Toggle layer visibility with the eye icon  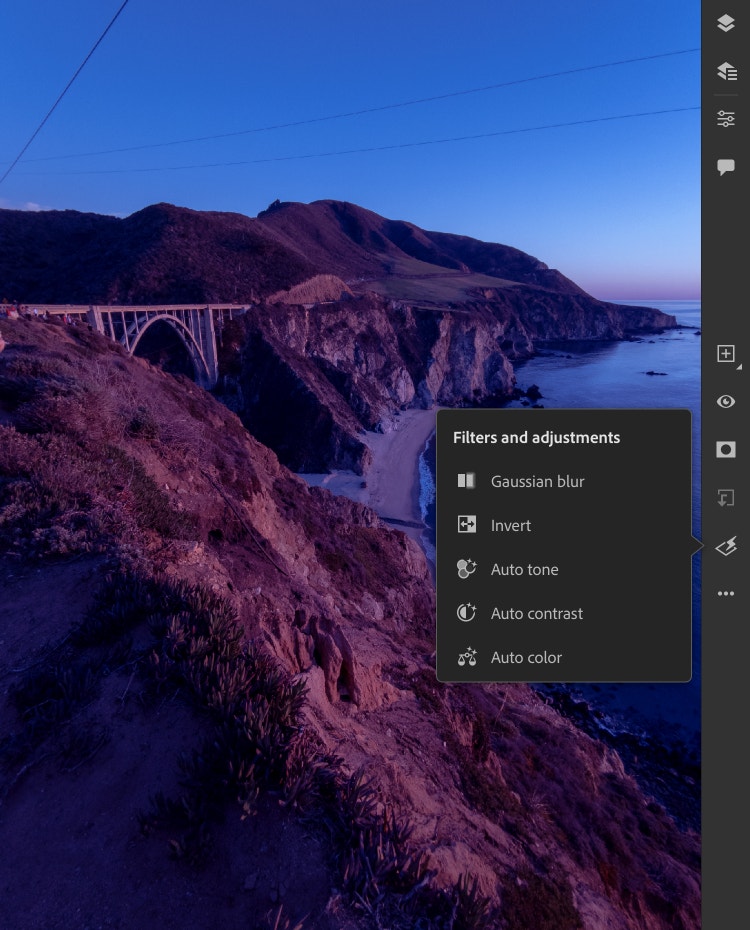(726, 402)
